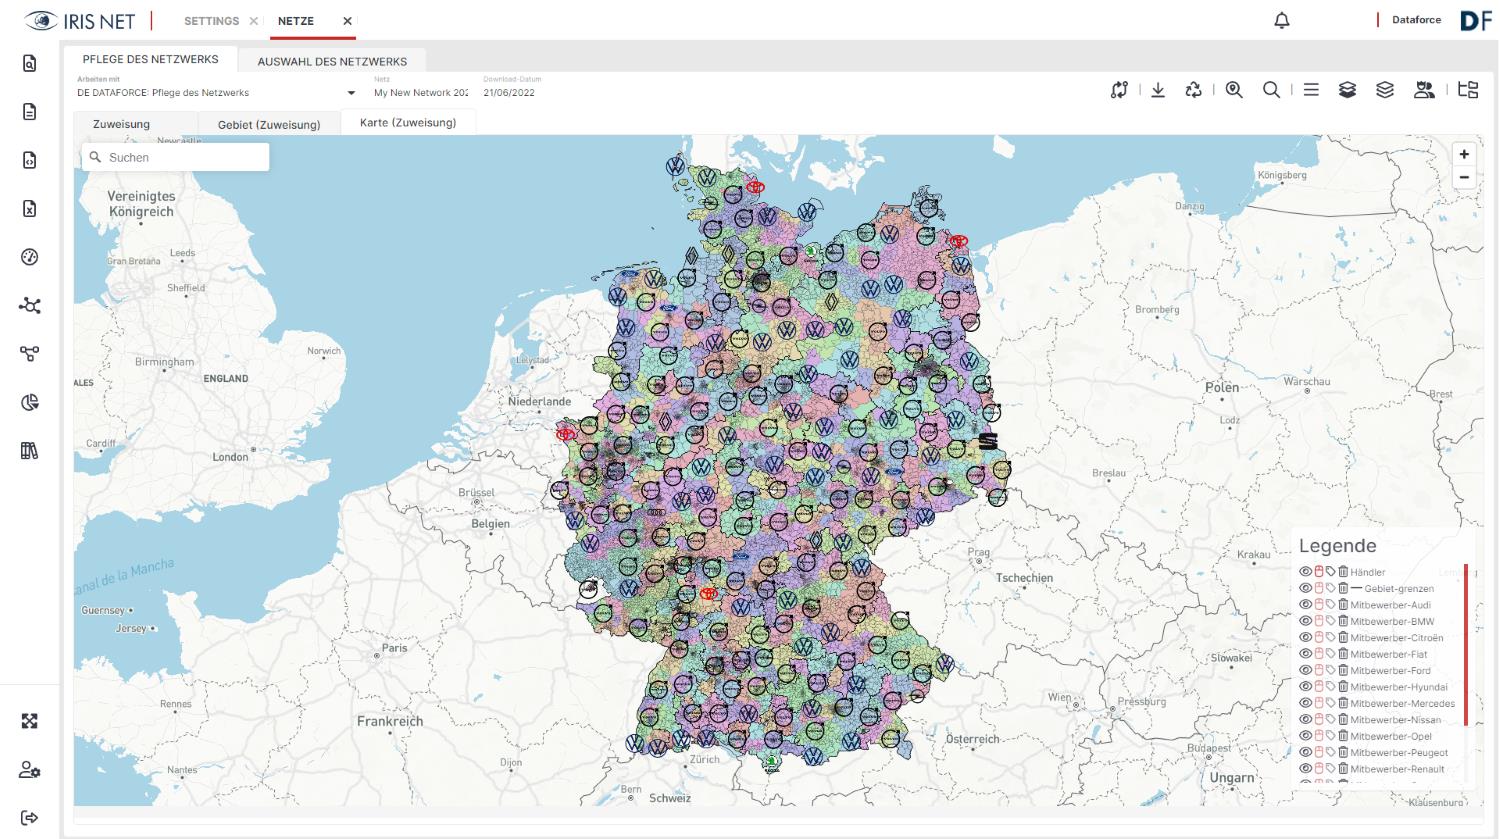Select the NETZE top tab

point(296,21)
